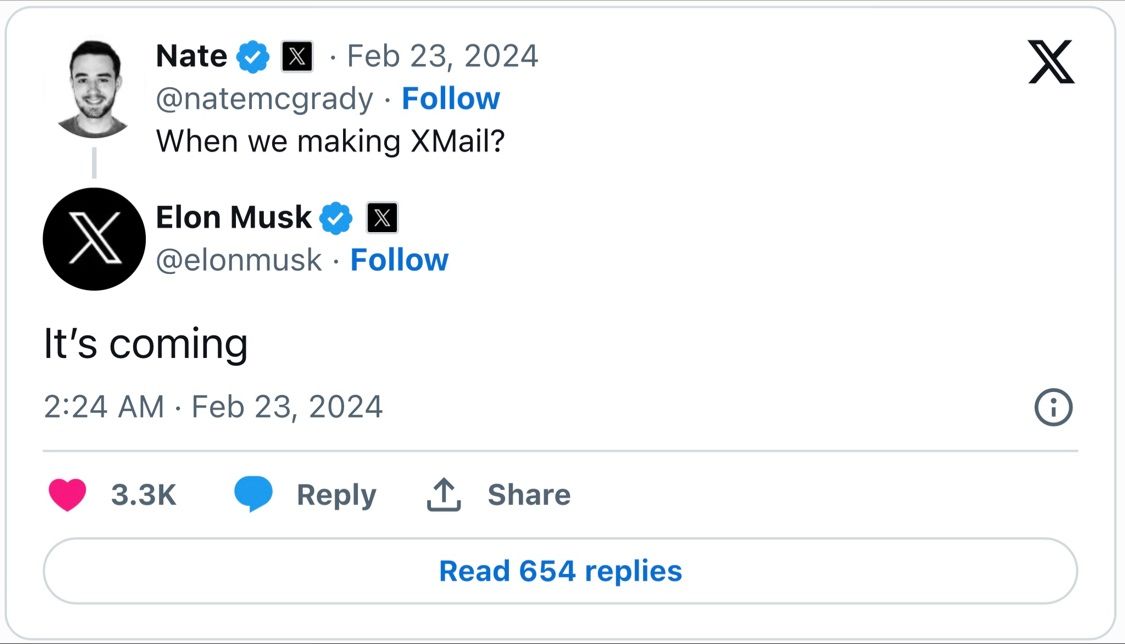Image resolution: width=1125 pixels, height=644 pixels.
Task: Click the X logo in top-right corner
Action: pyautogui.click(x=1050, y=62)
